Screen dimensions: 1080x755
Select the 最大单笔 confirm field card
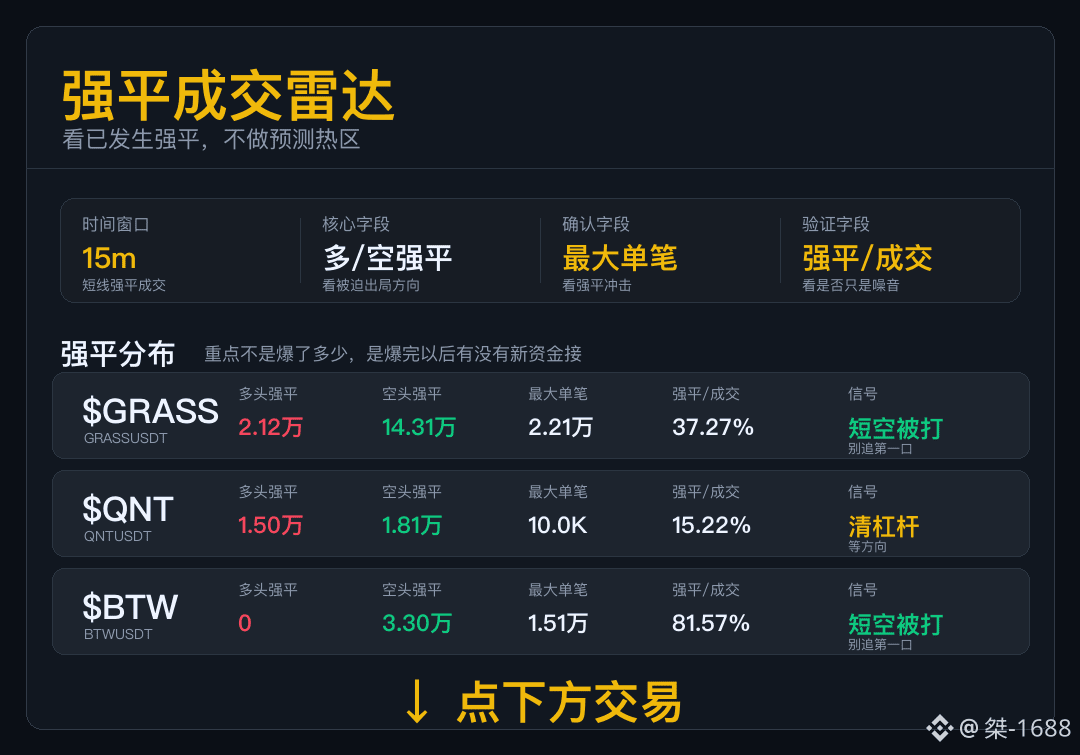click(660, 251)
